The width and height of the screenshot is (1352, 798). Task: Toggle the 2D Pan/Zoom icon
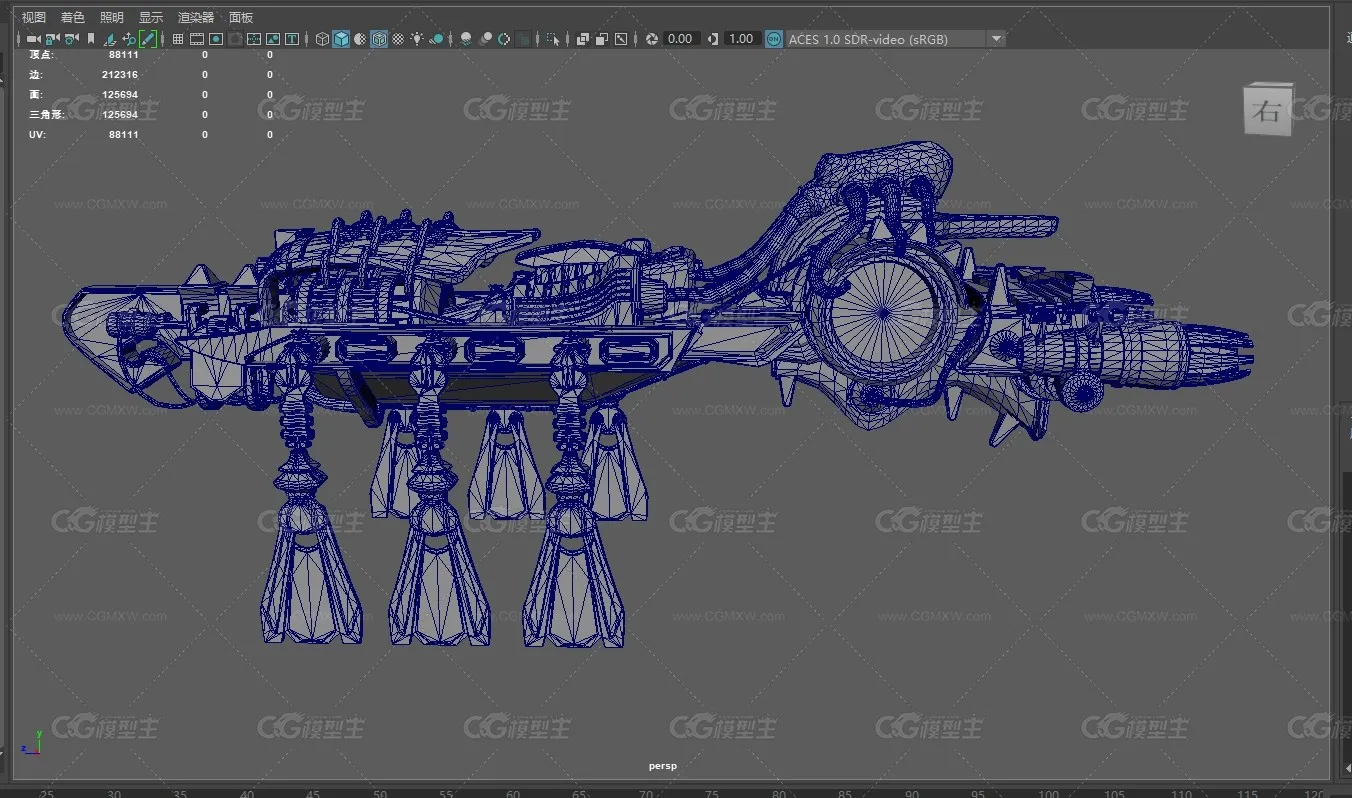click(129, 39)
